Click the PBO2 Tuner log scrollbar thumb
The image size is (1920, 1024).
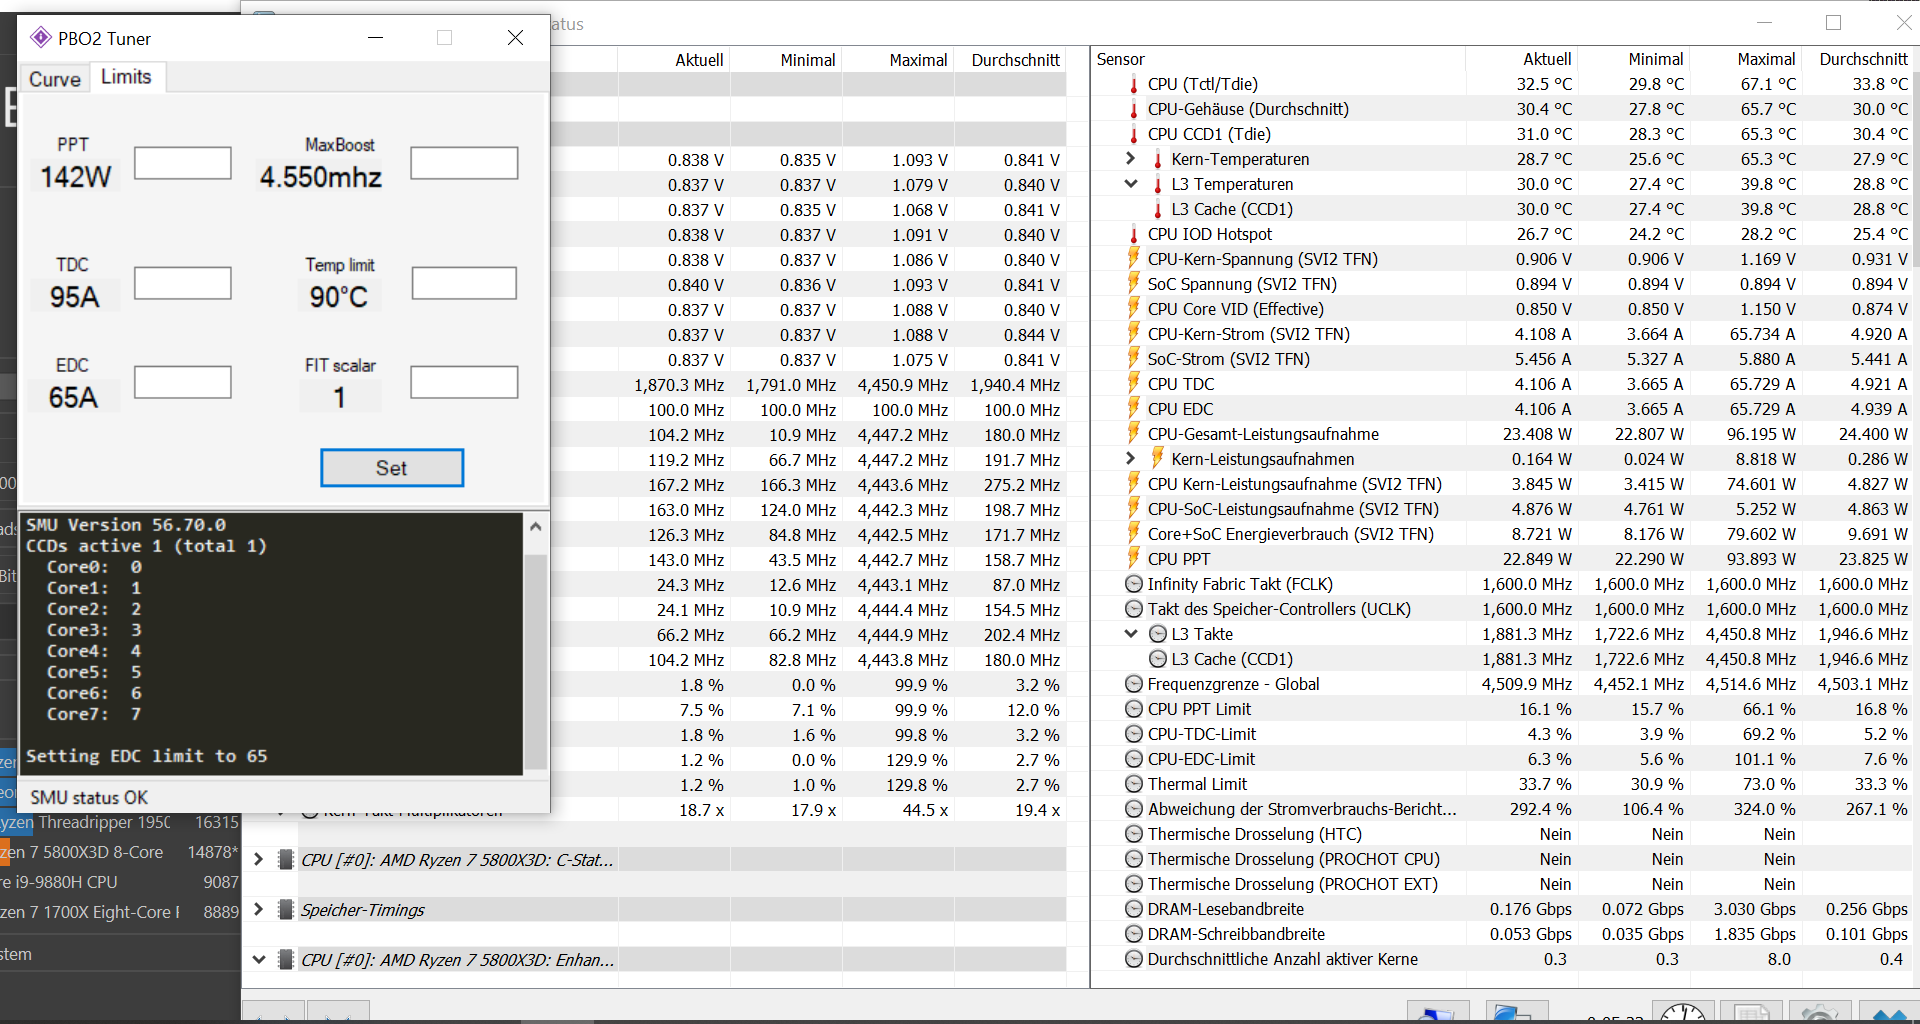[x=536, y=660]
